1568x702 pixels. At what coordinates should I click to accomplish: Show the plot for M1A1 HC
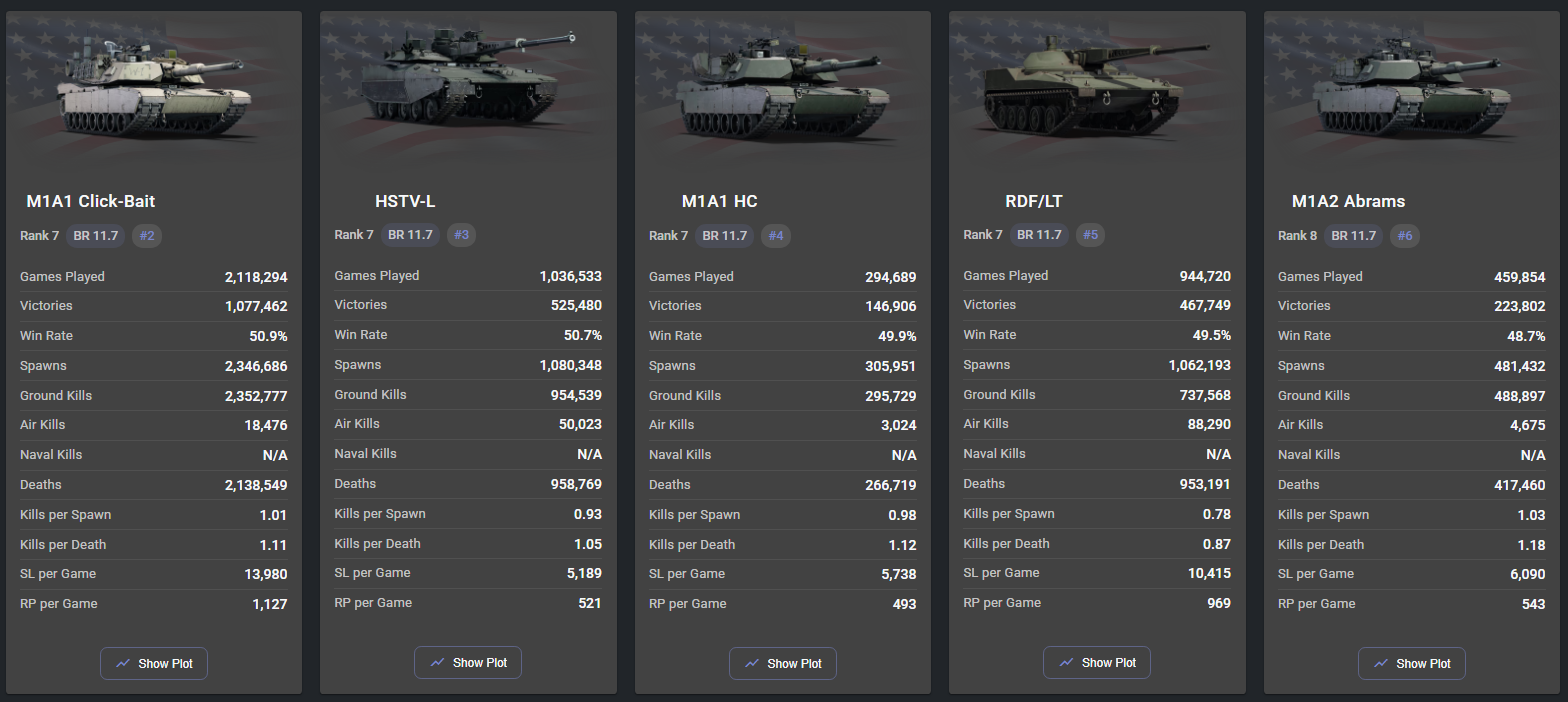(783, 663)
